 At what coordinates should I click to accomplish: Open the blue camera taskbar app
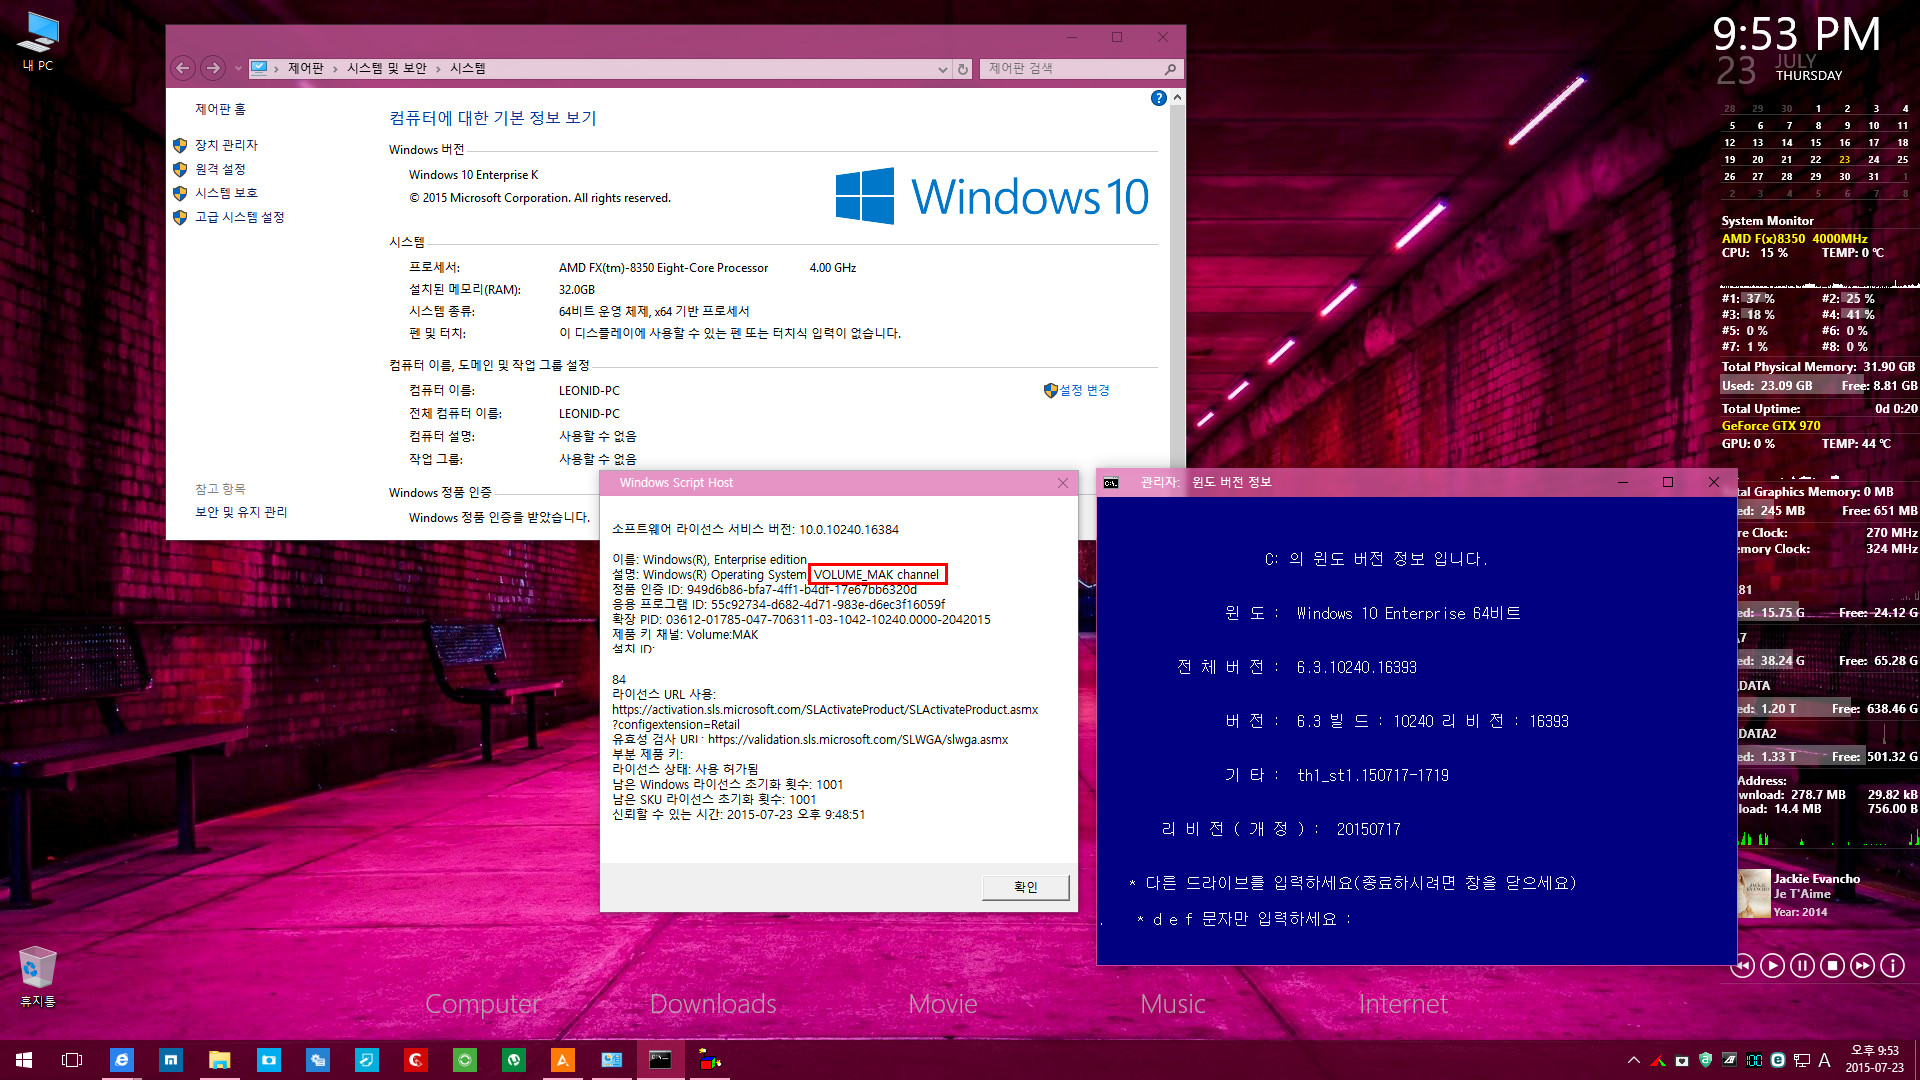(x=268, y=1060)
